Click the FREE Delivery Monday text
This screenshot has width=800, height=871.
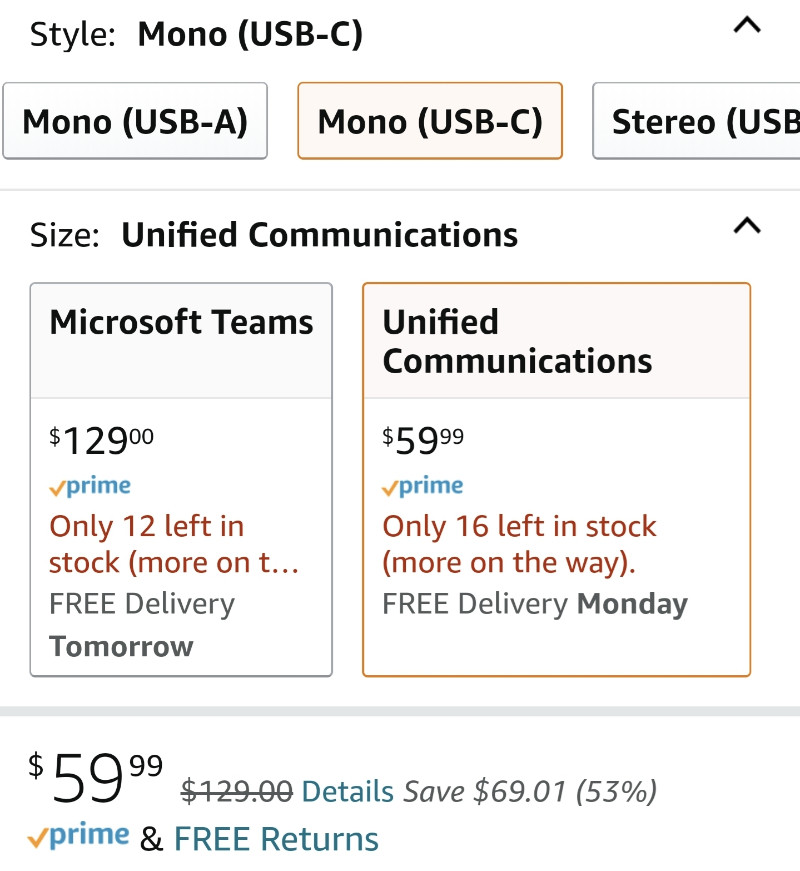point(535,604)
